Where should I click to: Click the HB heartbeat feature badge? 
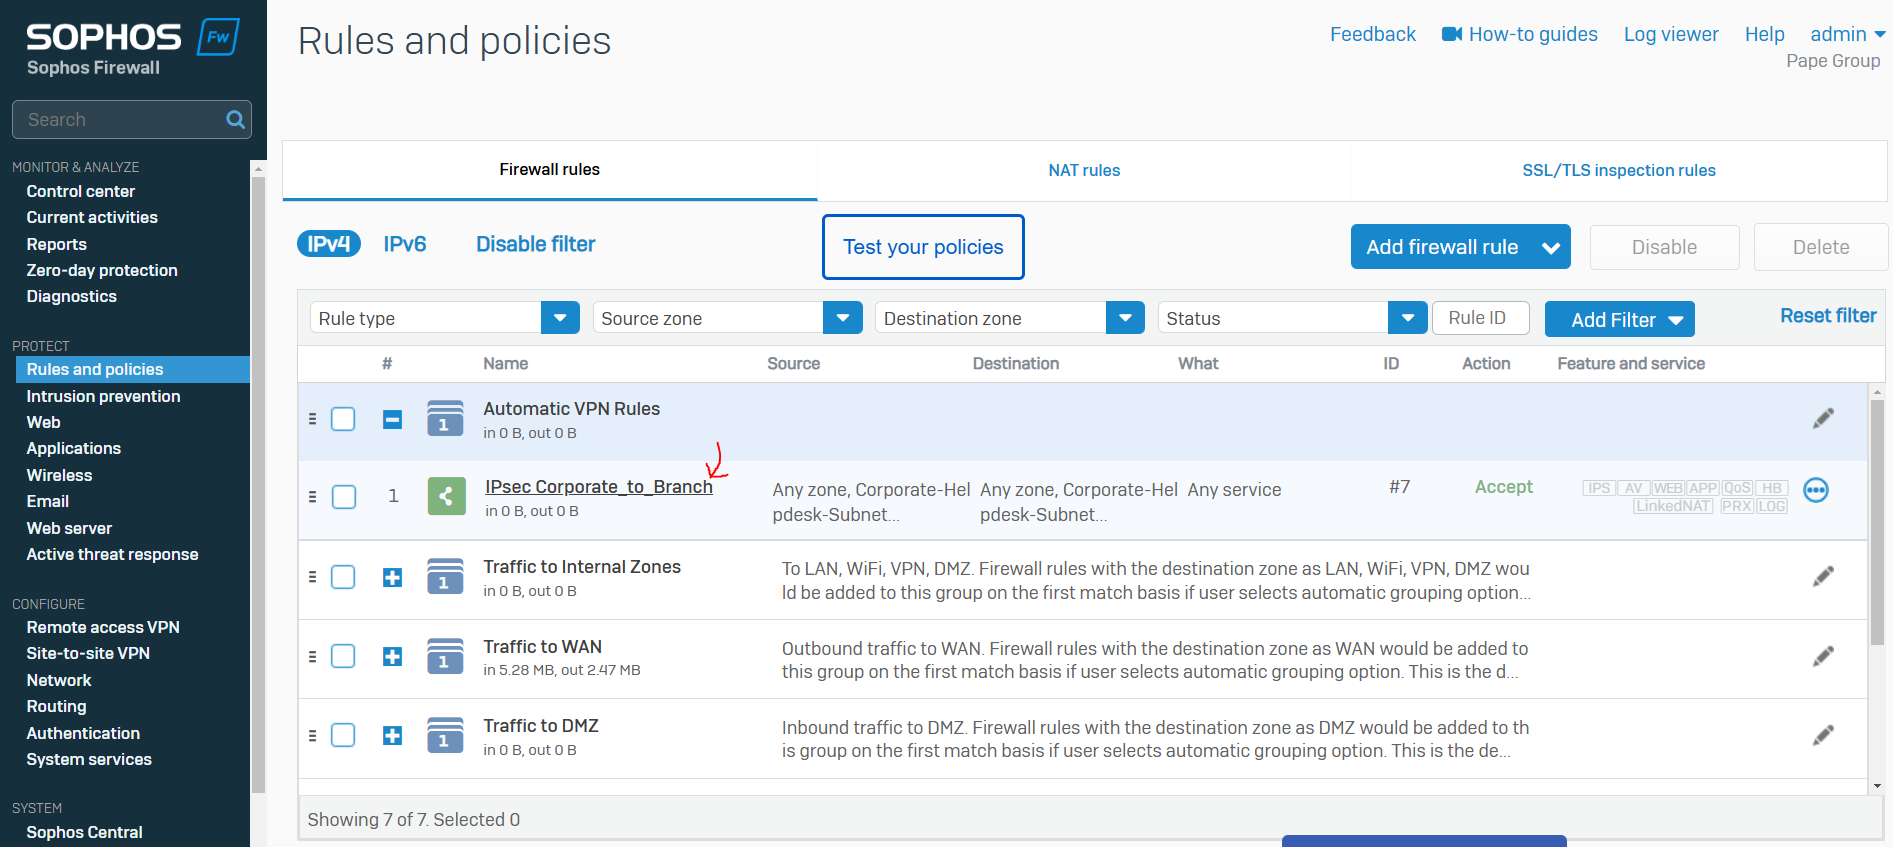pos(1772,488)
